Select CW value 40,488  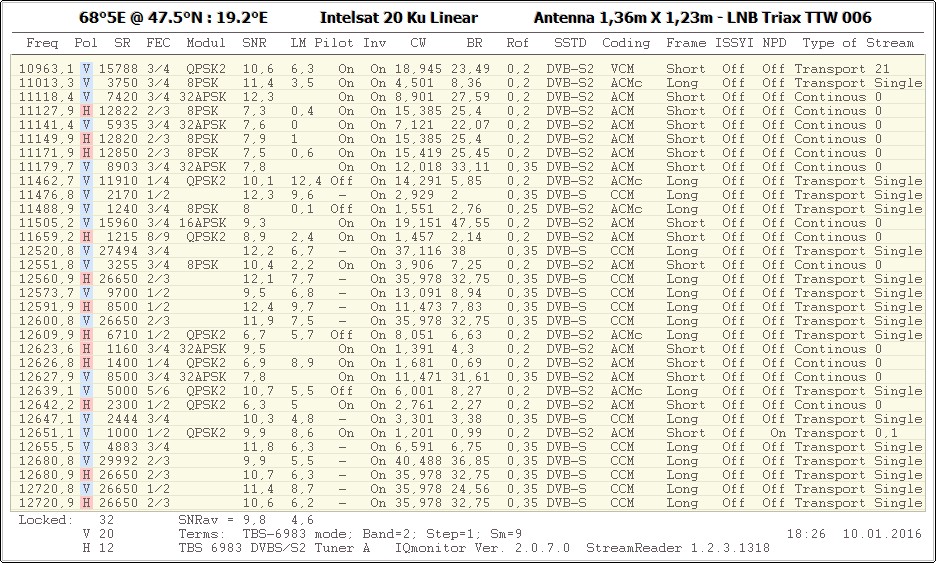tap(418, 461)
